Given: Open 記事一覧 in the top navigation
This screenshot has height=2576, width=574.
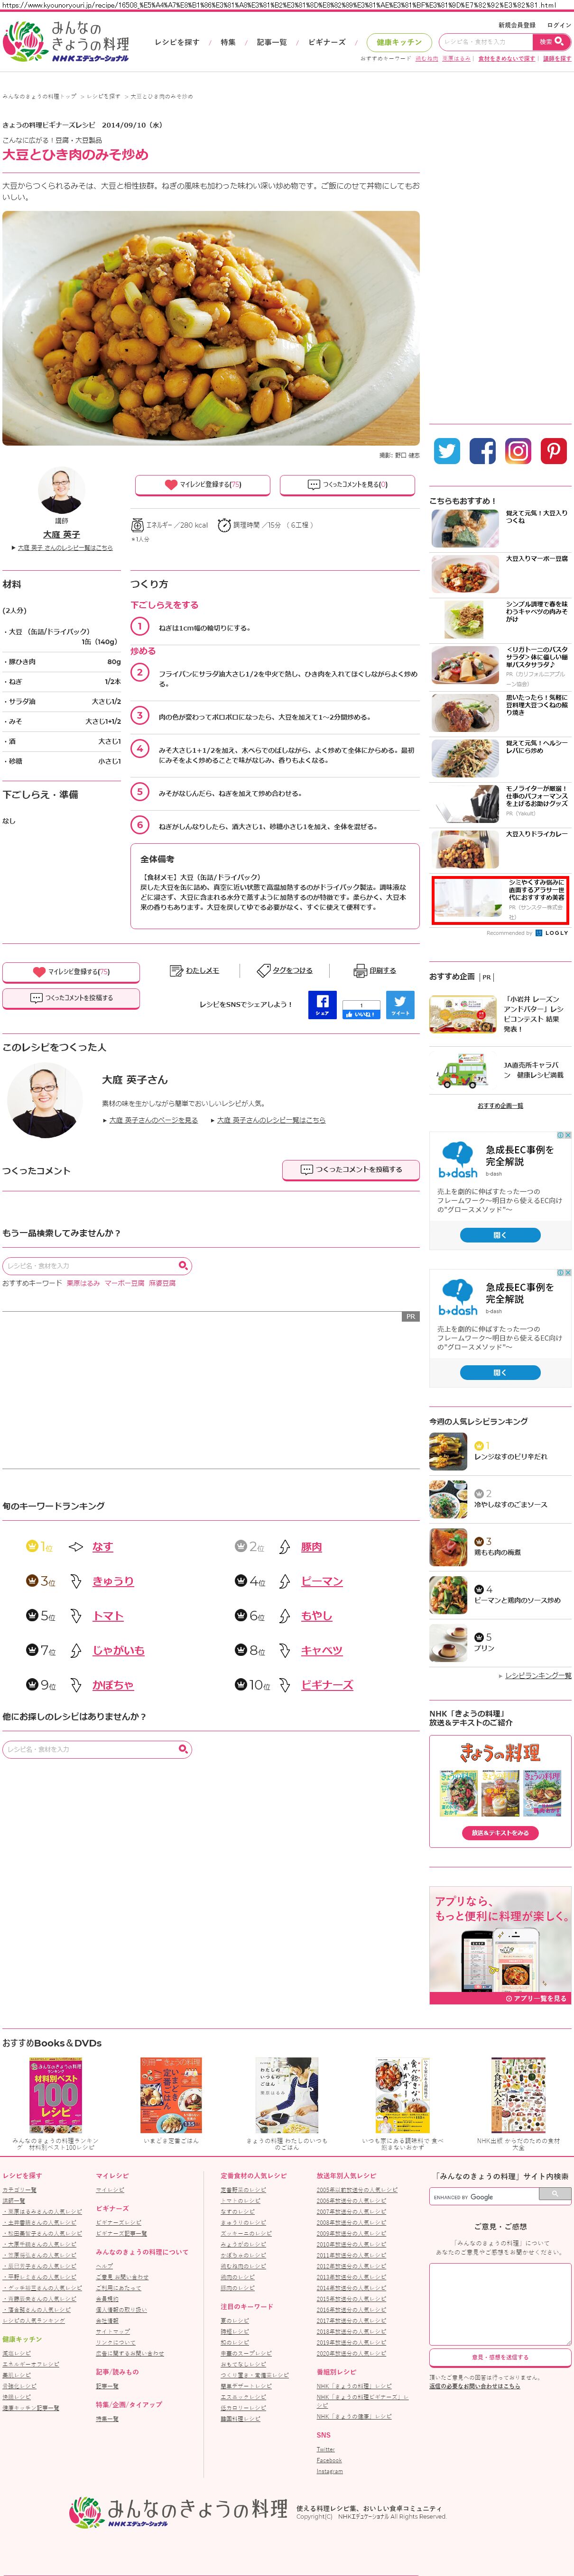Looking at the screenshot, I should 271,42.
